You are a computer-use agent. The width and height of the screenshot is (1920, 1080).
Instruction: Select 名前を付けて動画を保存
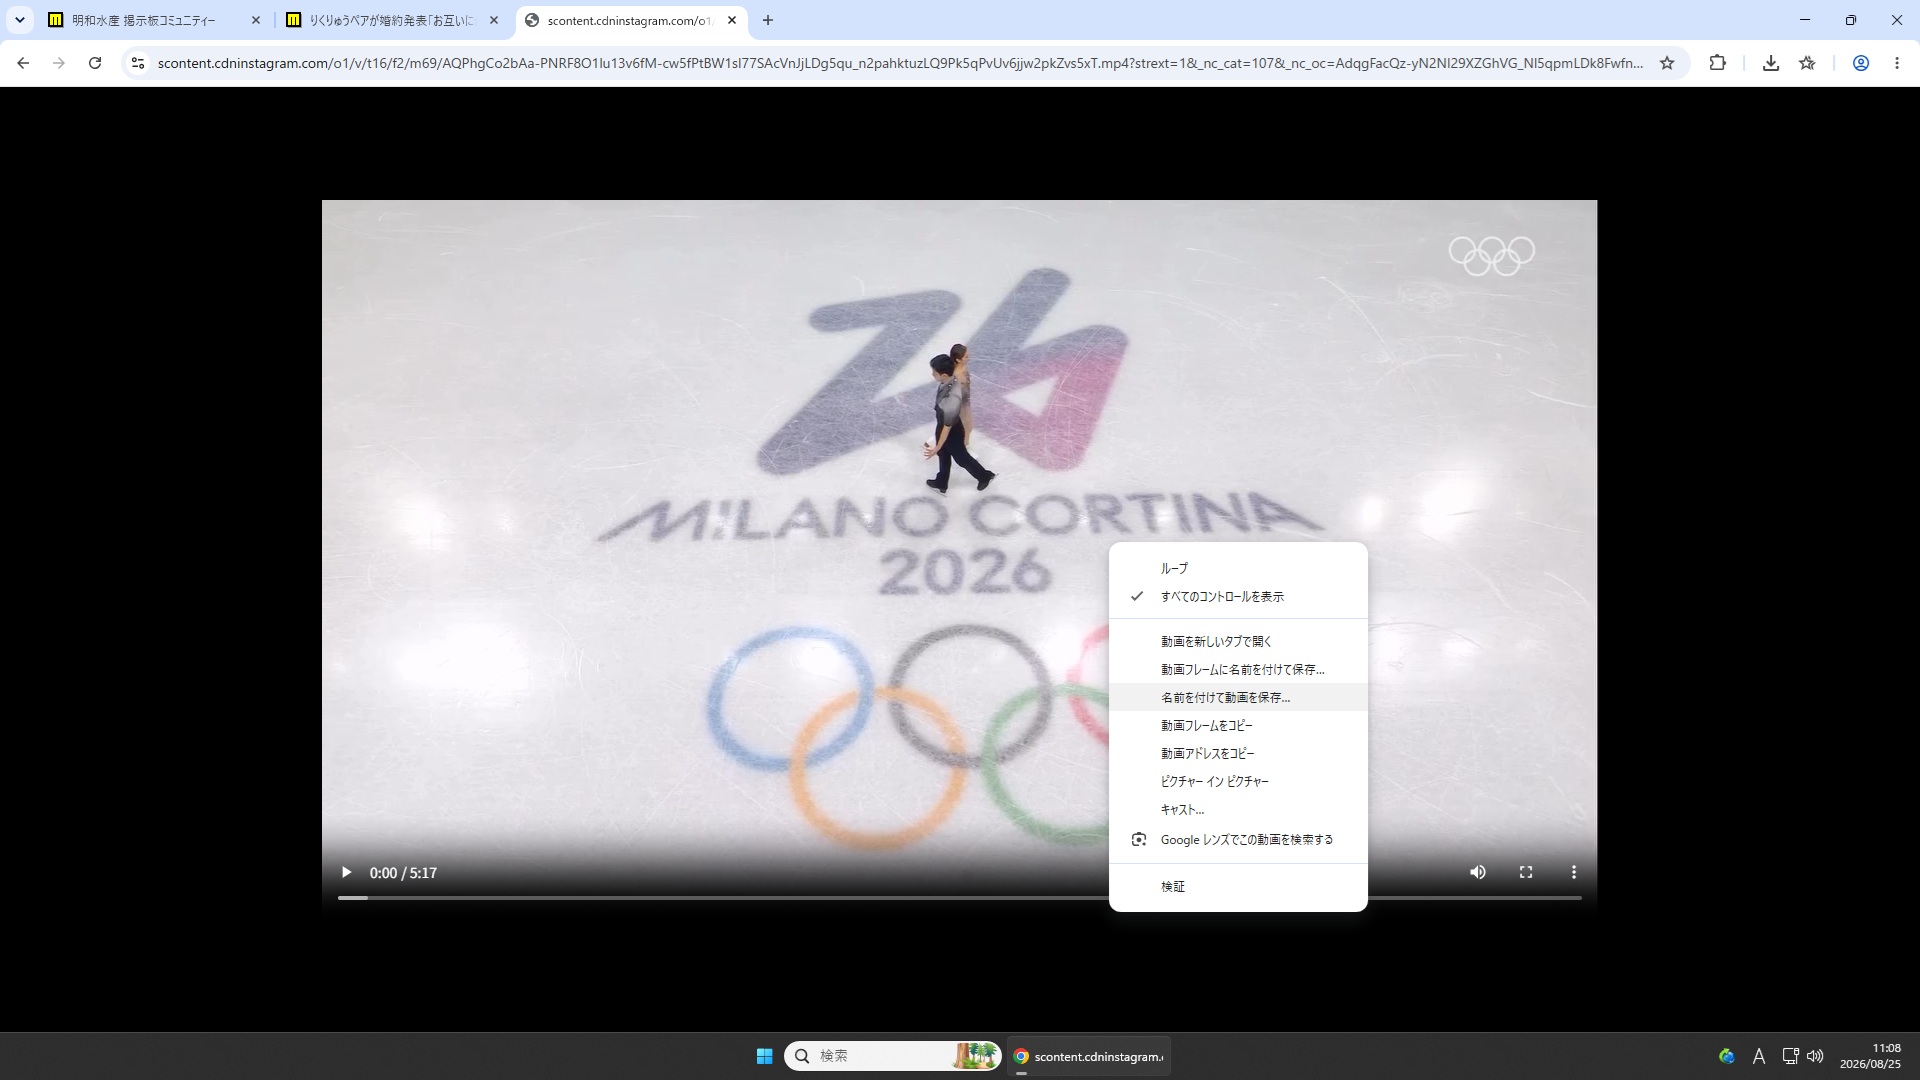point(1238,697)
